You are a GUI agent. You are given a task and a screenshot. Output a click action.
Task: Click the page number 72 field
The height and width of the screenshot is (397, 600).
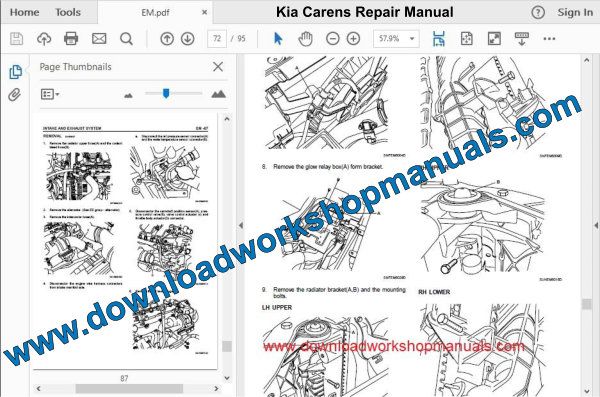pos(217,39)
